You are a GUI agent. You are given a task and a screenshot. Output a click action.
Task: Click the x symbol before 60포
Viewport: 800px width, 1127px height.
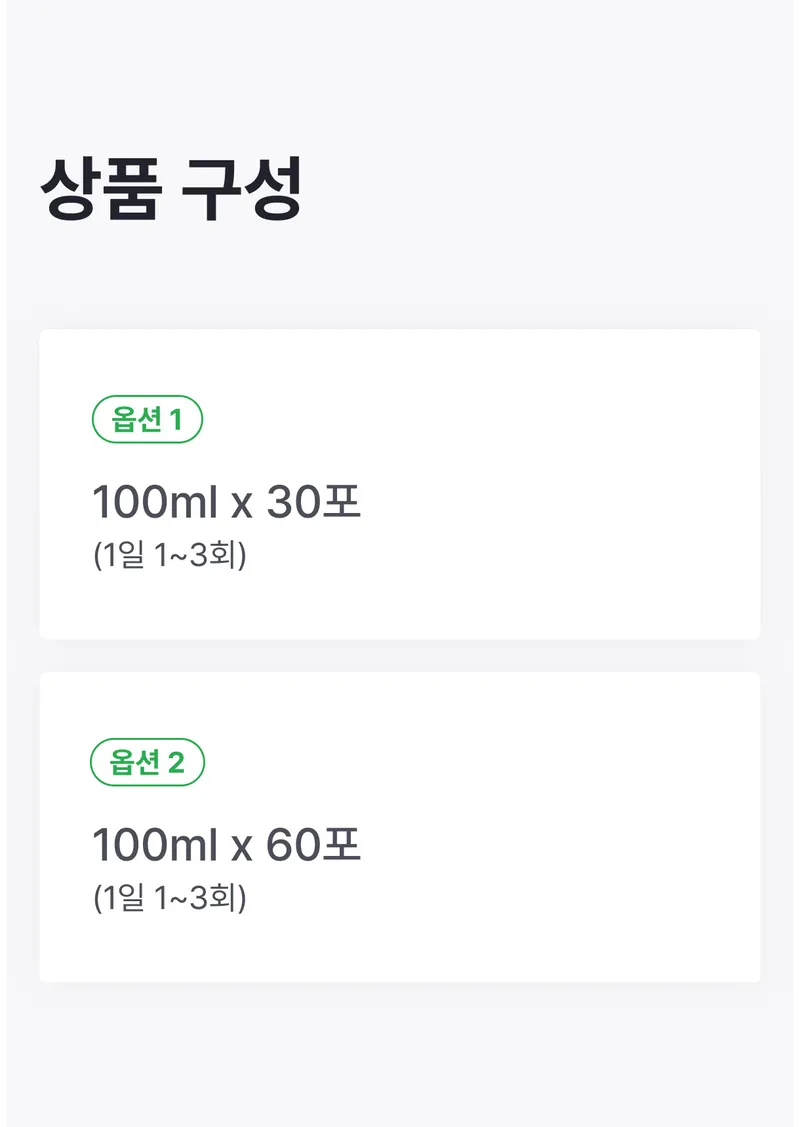tap(241, 848)
